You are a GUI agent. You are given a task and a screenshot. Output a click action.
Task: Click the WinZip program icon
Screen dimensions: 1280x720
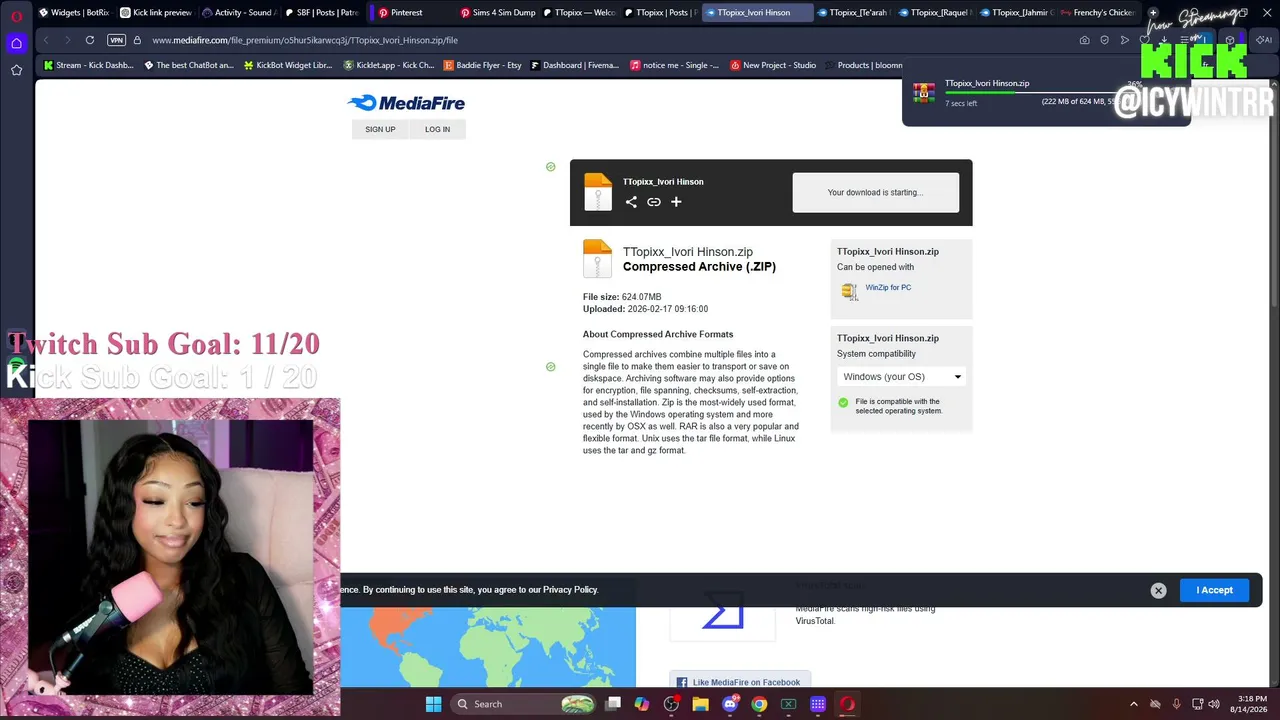[849, 290]
